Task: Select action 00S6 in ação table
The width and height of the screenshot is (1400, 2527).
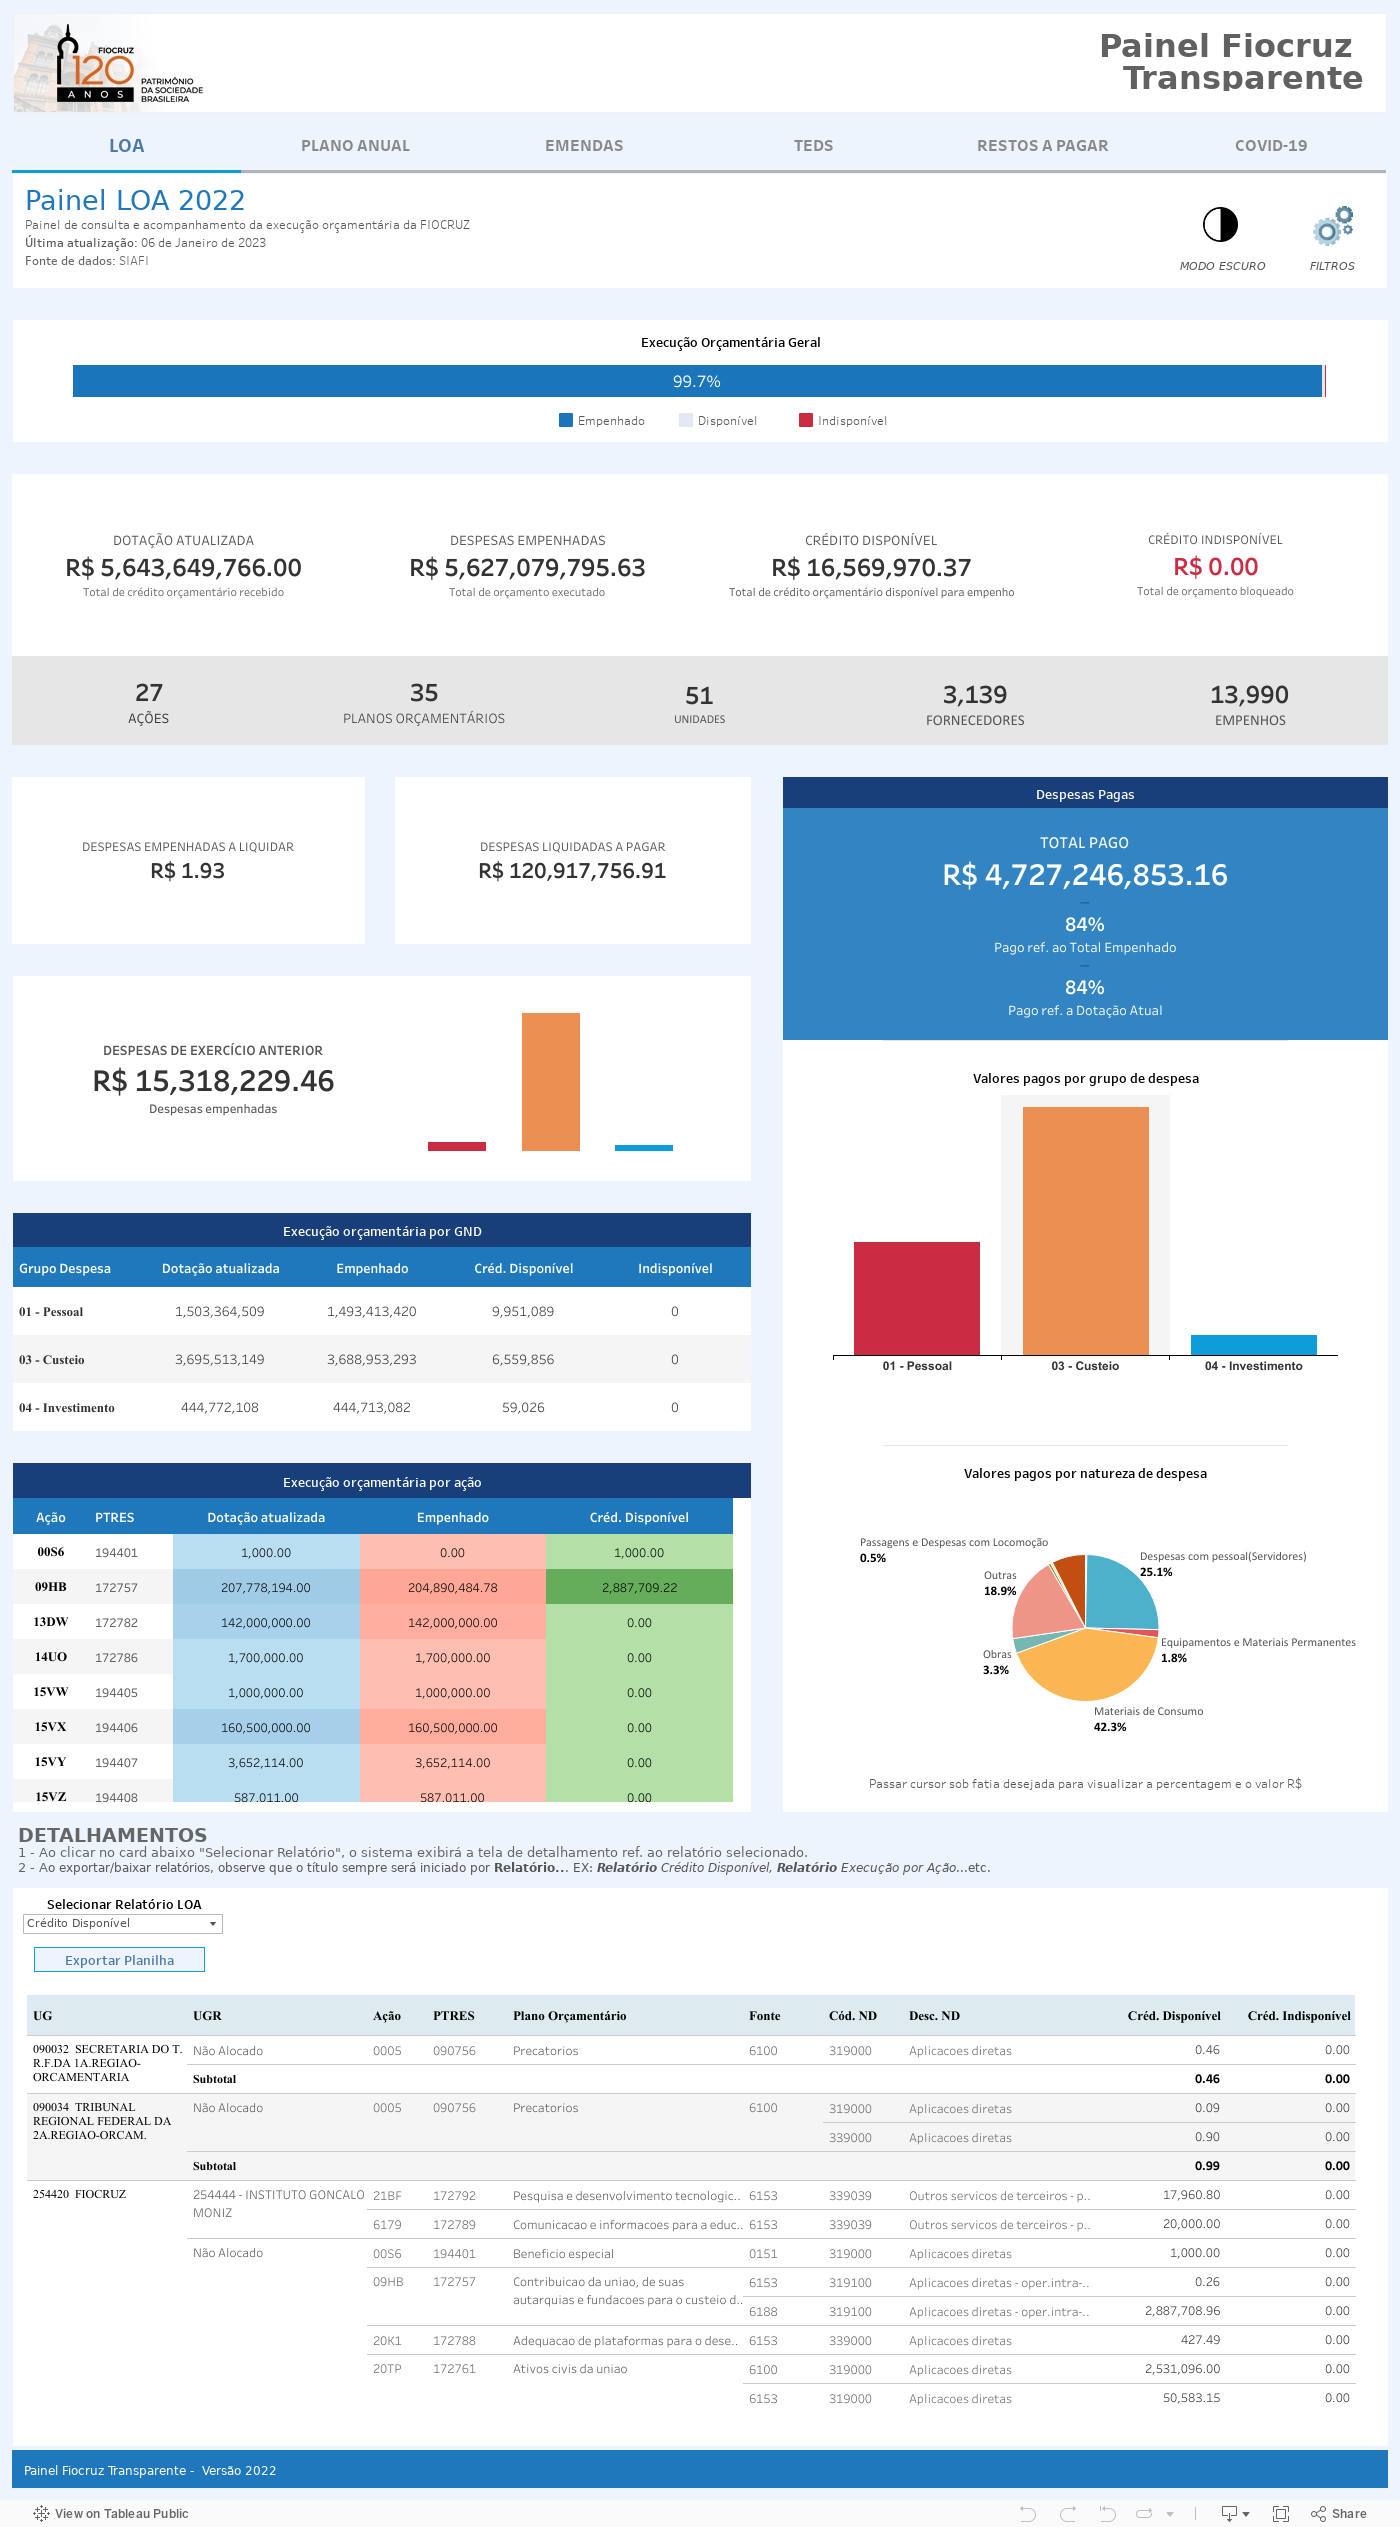Action: tap(51, 1552)
